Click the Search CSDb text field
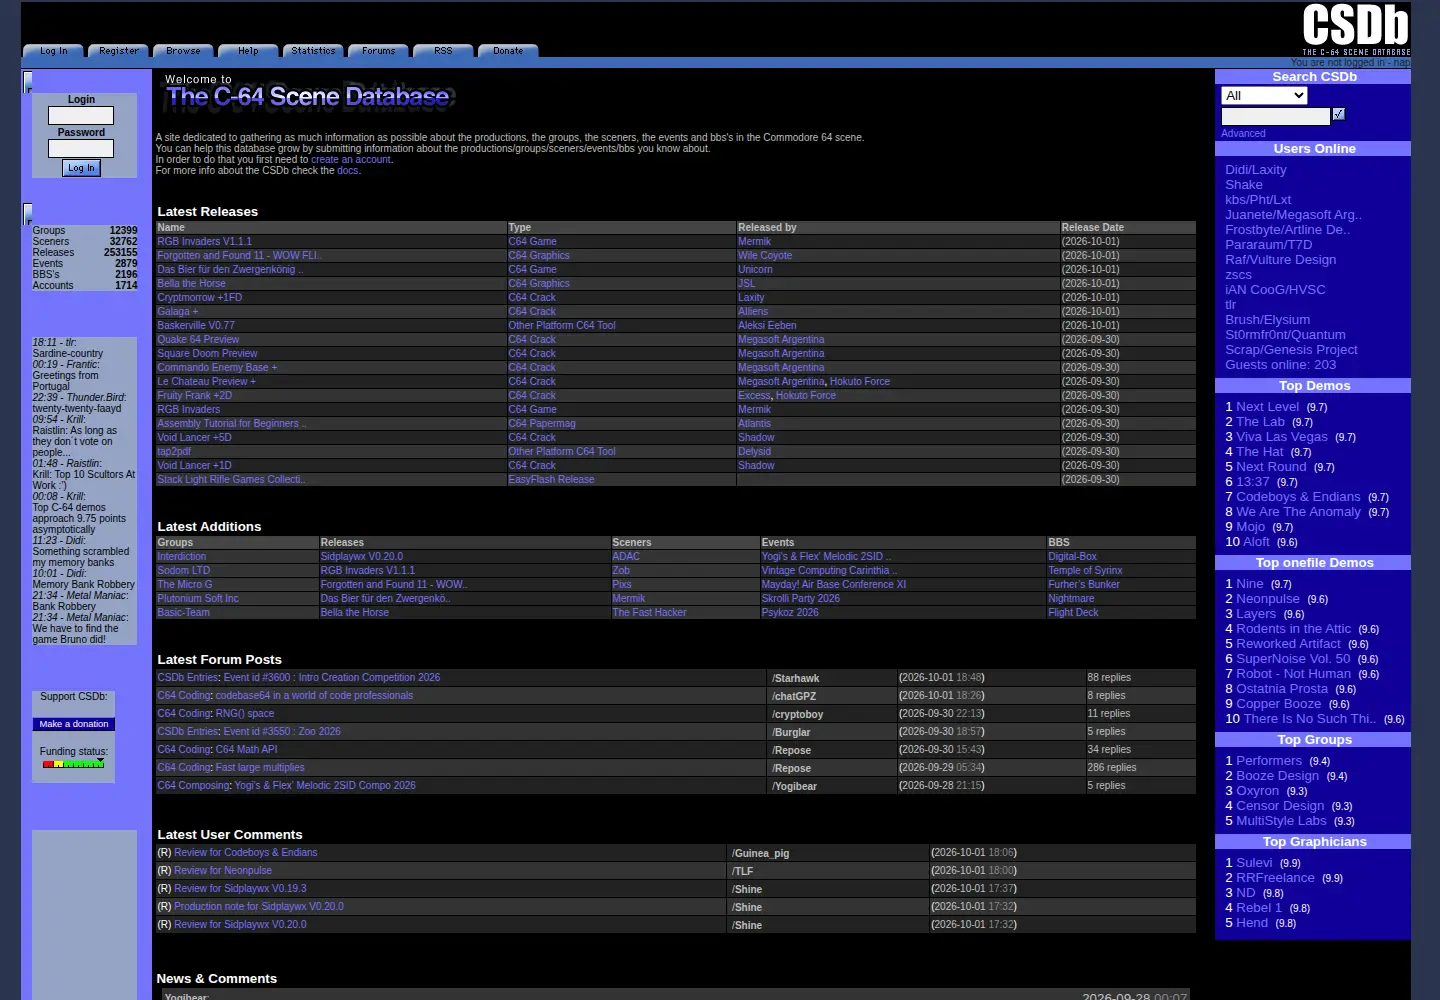 point(1276,116)
